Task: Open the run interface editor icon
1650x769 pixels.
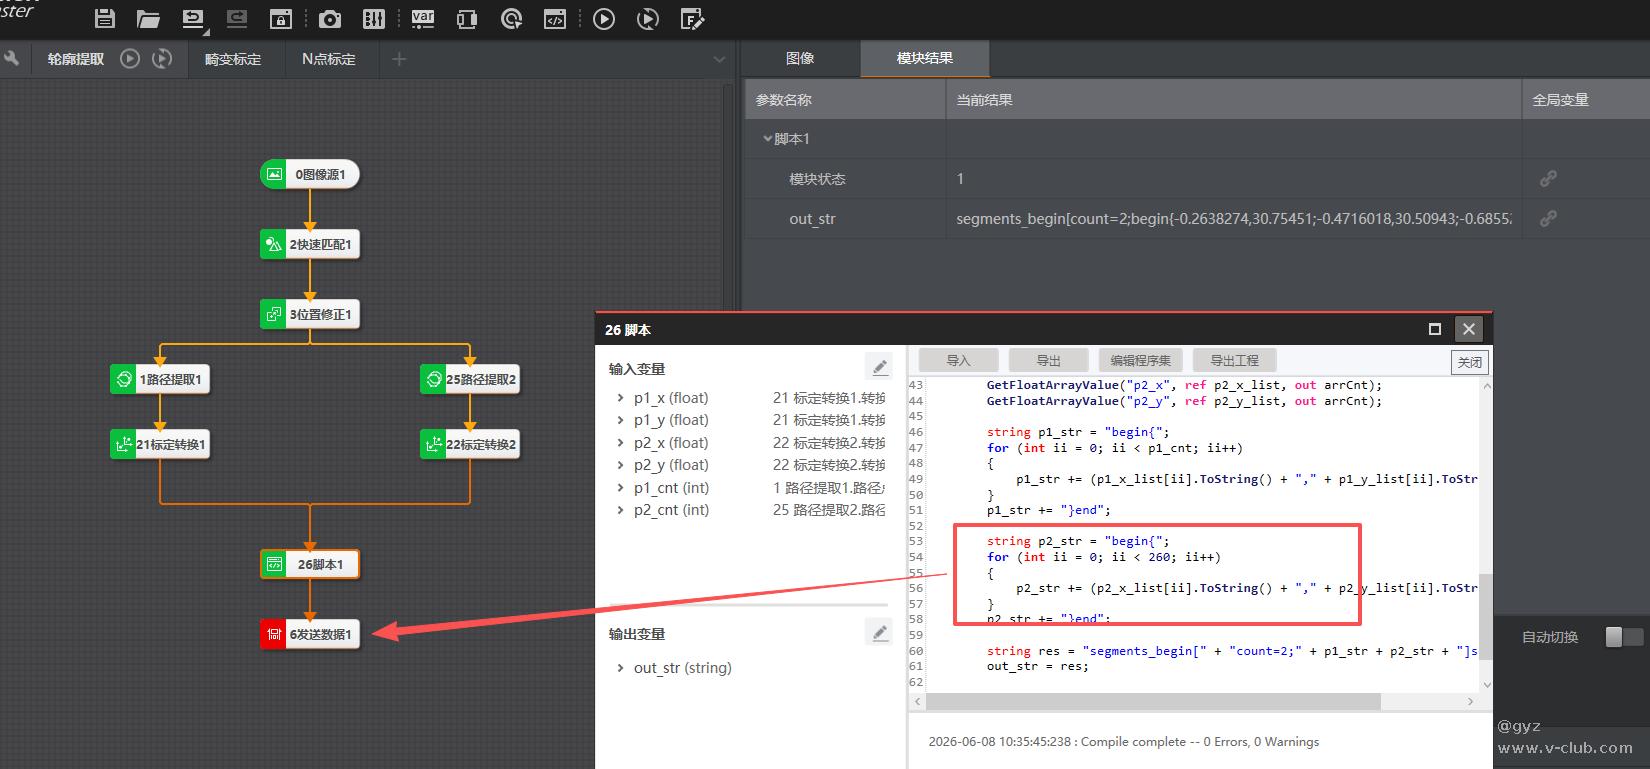Action: pos(692,19)
